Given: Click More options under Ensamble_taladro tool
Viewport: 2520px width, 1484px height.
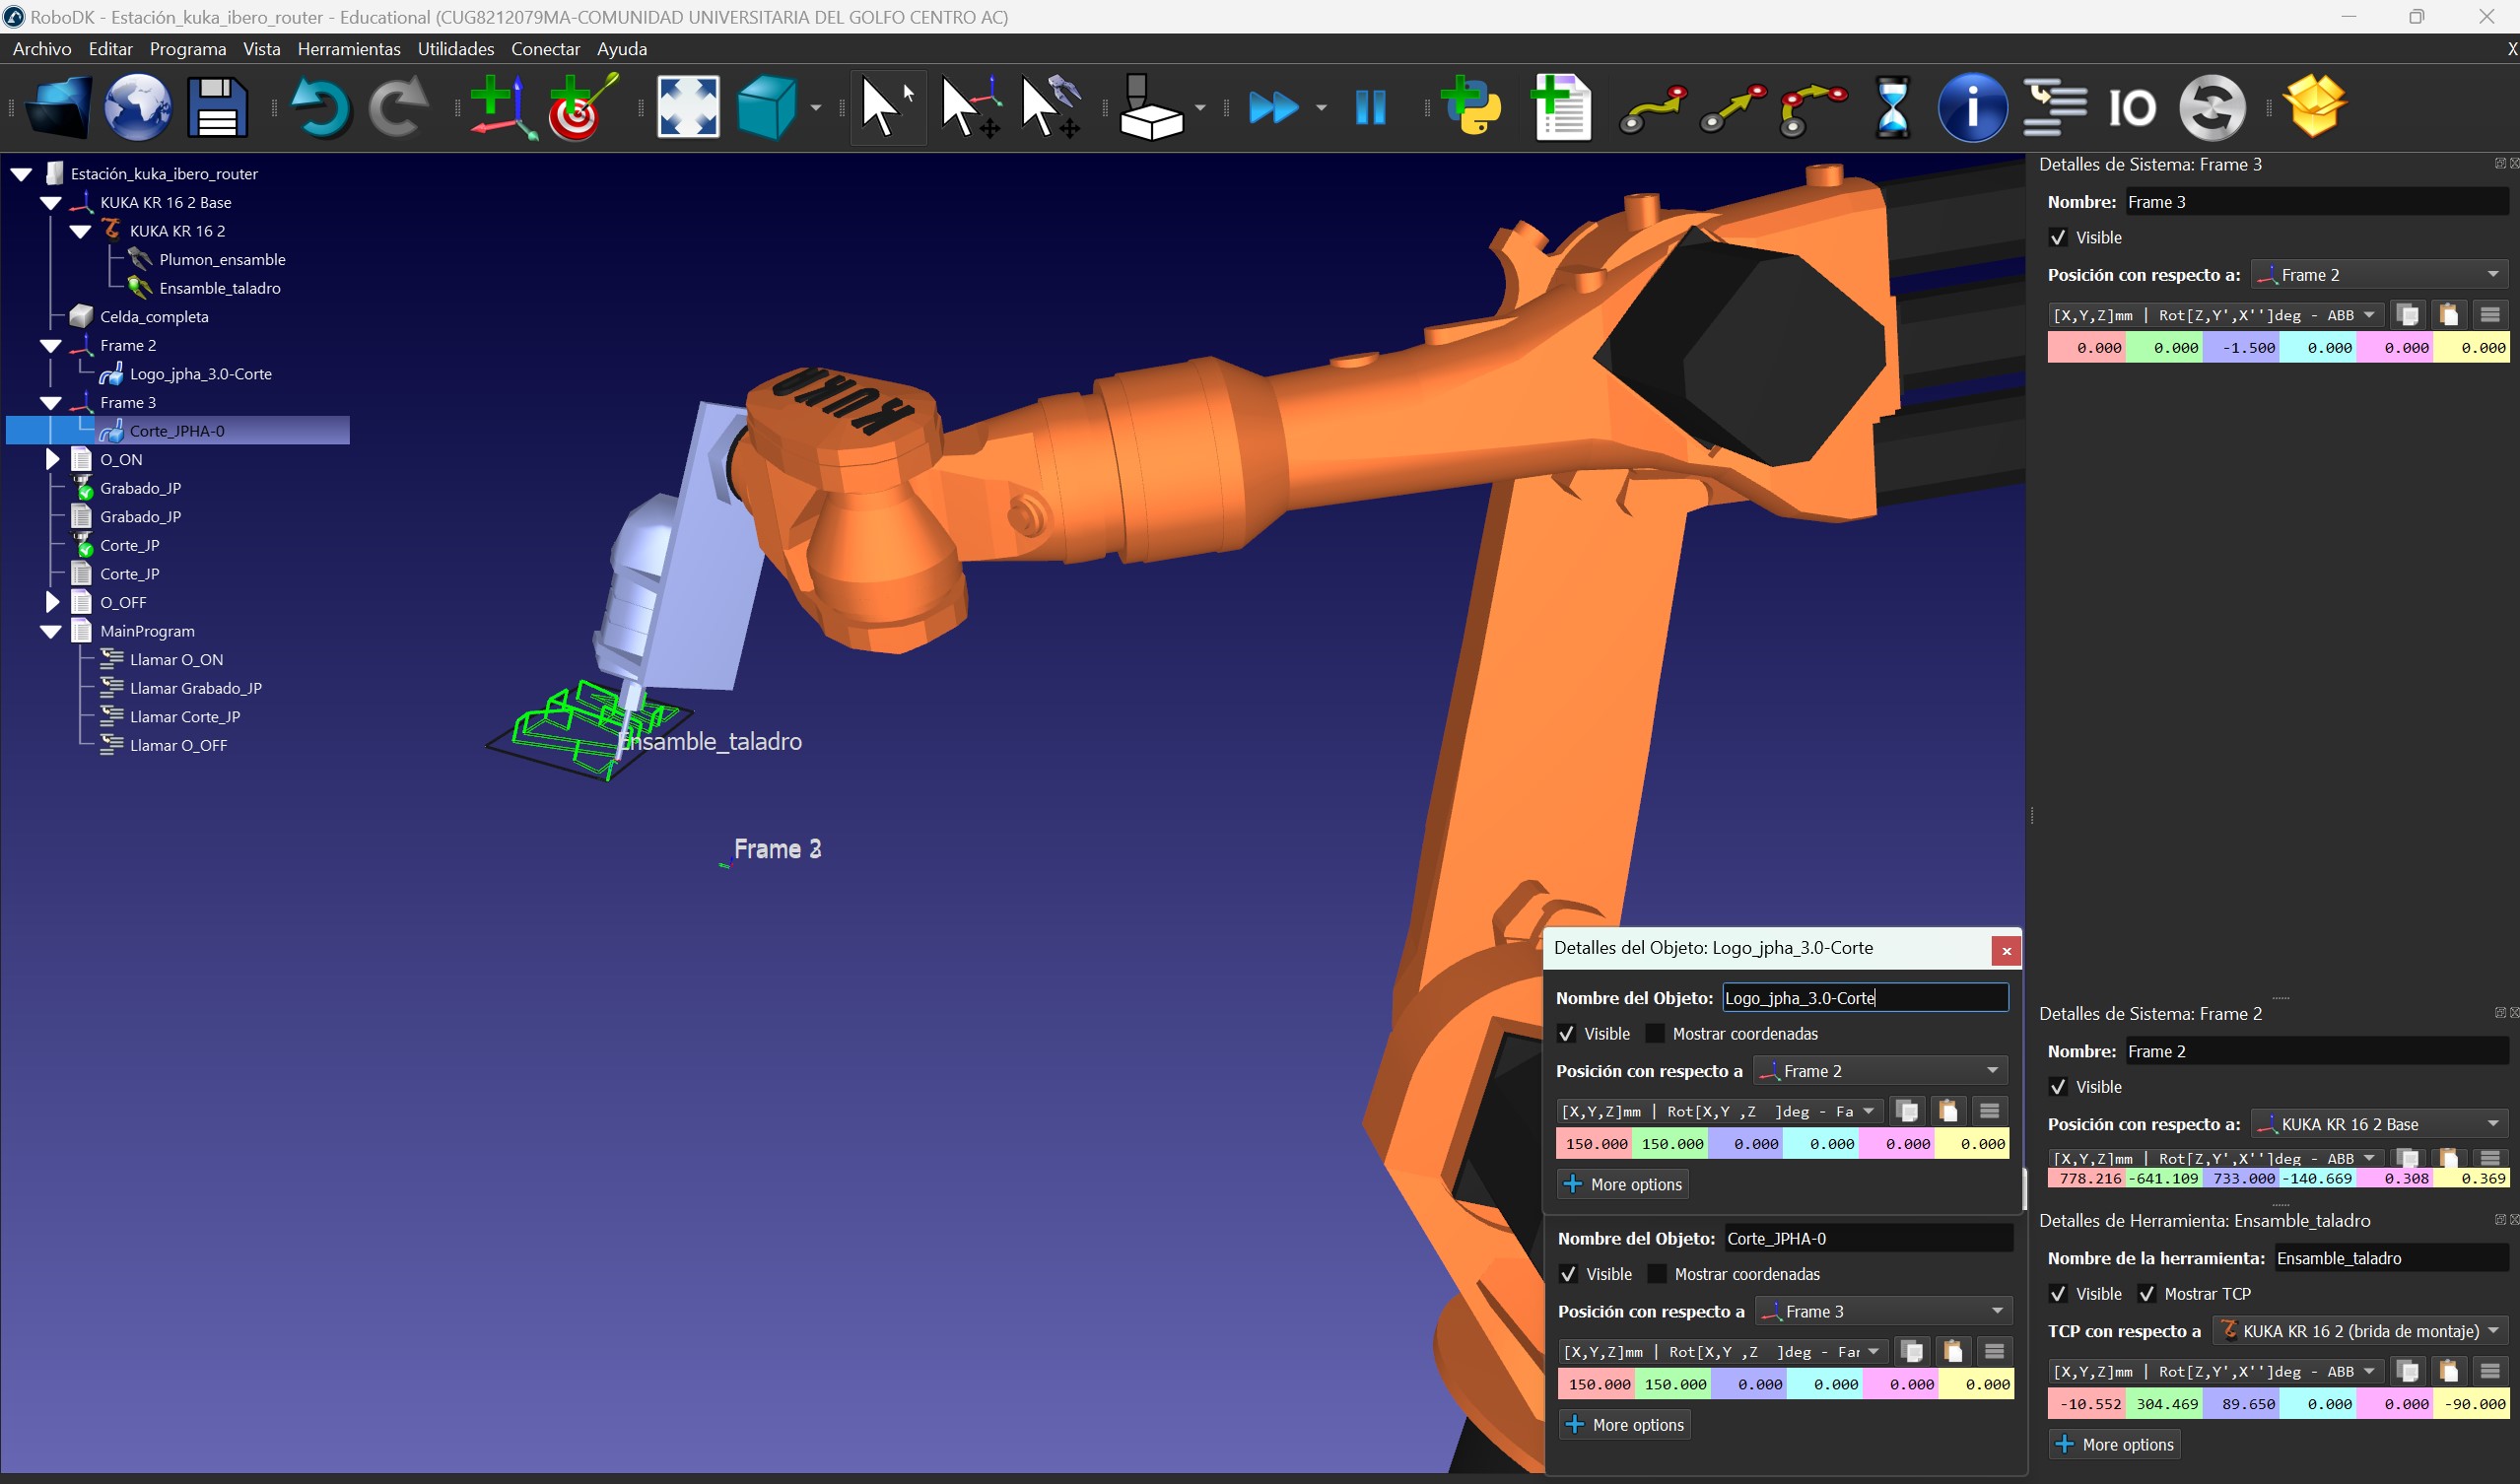Looking at the screenshot, I should [2115, 1444].
